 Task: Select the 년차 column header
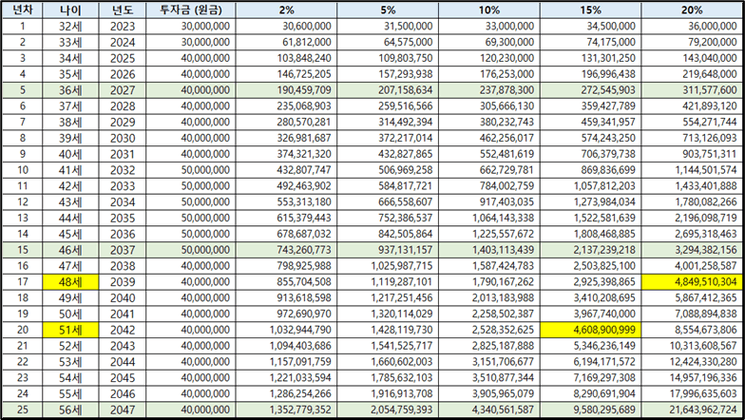22,10
